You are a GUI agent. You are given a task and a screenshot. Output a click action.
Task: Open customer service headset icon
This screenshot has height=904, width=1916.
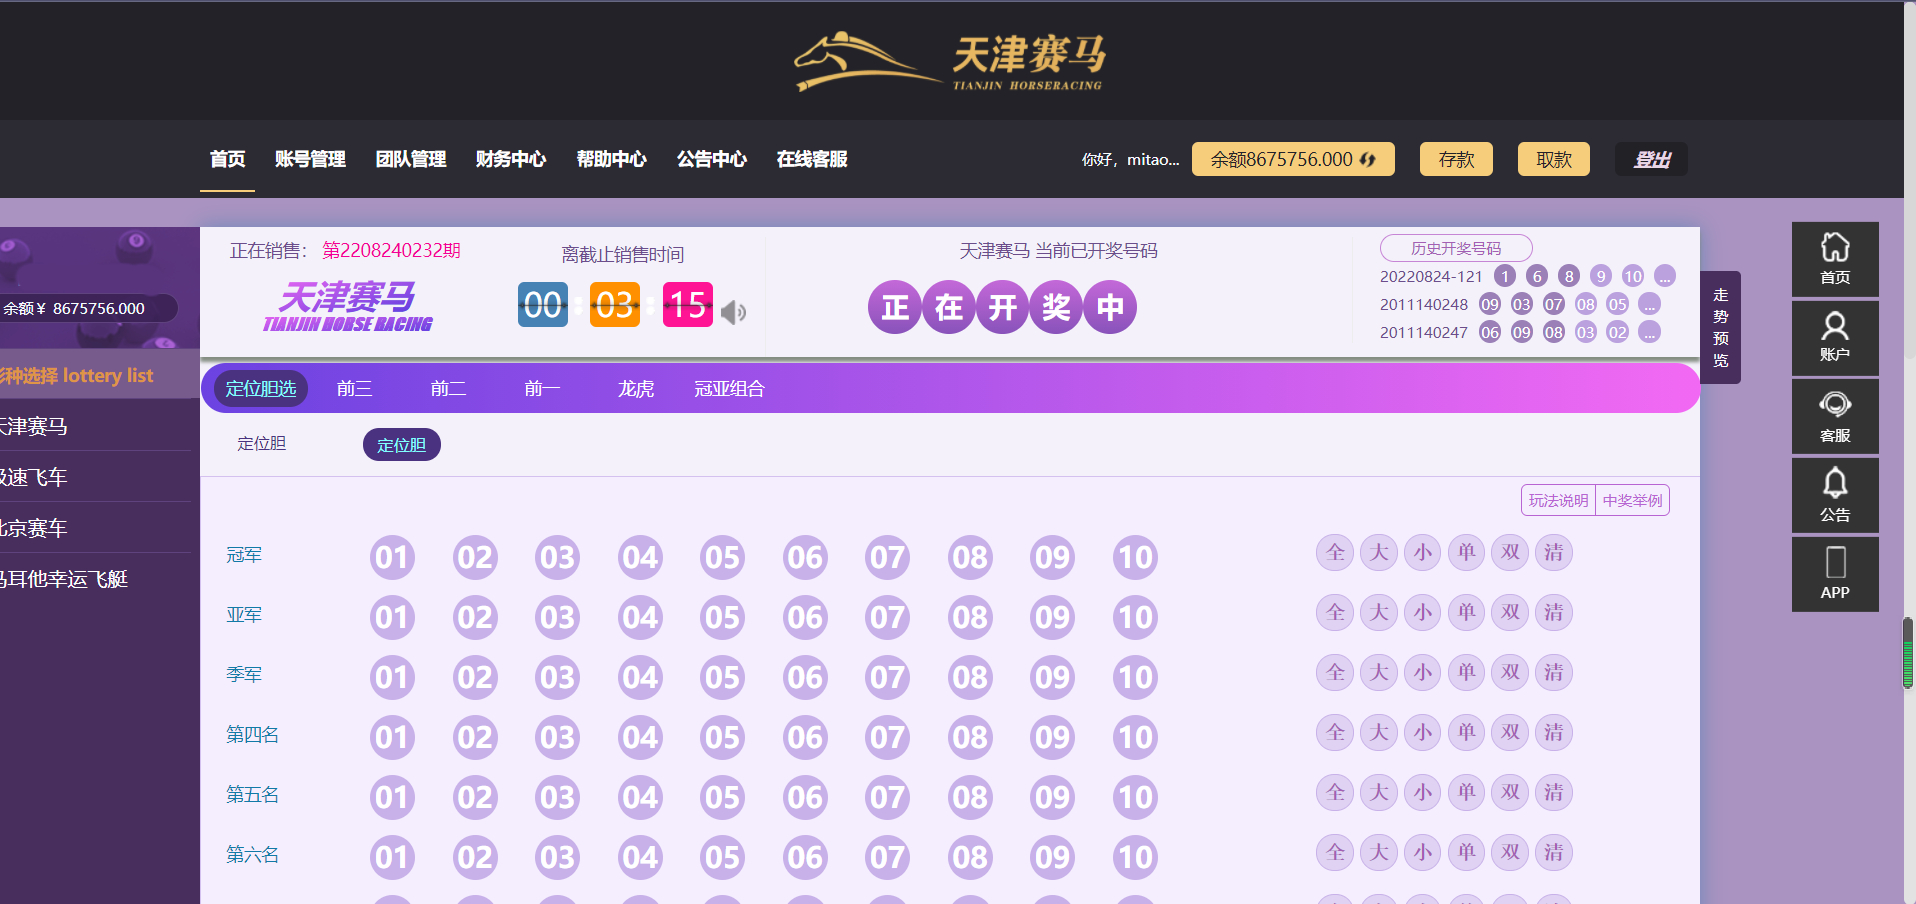(1834, 406)
